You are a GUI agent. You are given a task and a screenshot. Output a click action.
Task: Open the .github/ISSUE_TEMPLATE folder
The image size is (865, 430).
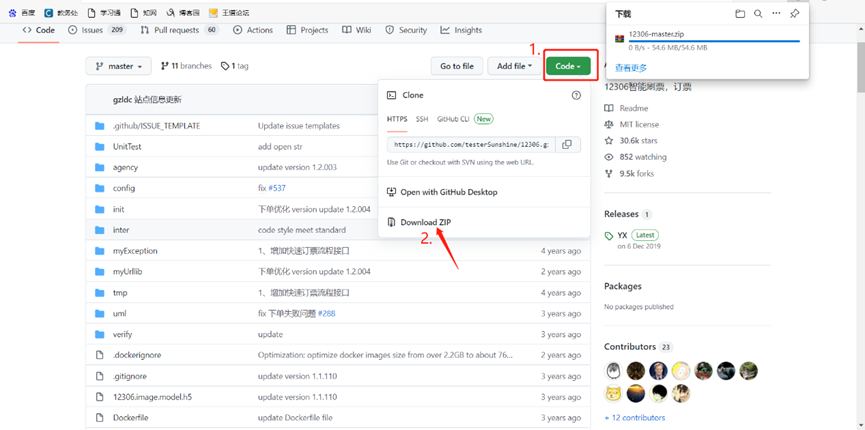(x=156, y=126)
